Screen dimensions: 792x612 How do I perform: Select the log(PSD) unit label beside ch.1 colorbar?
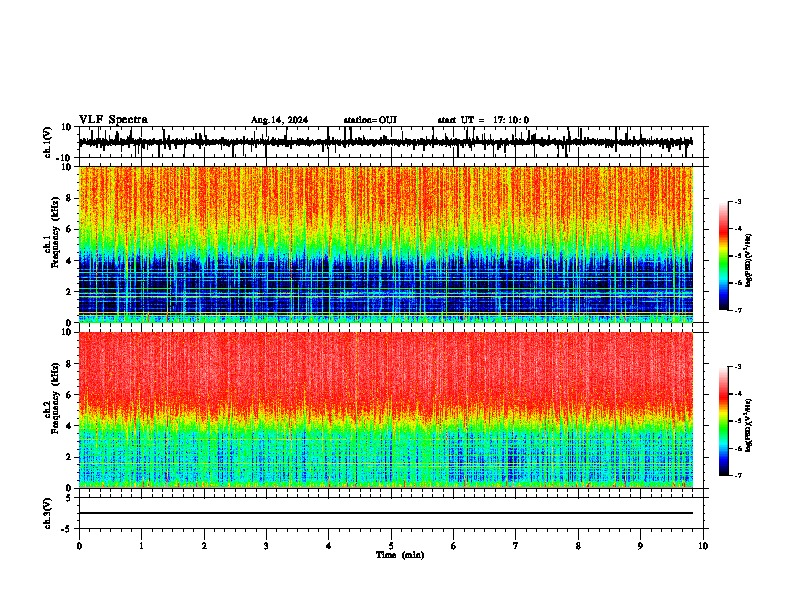click(748, 261)
